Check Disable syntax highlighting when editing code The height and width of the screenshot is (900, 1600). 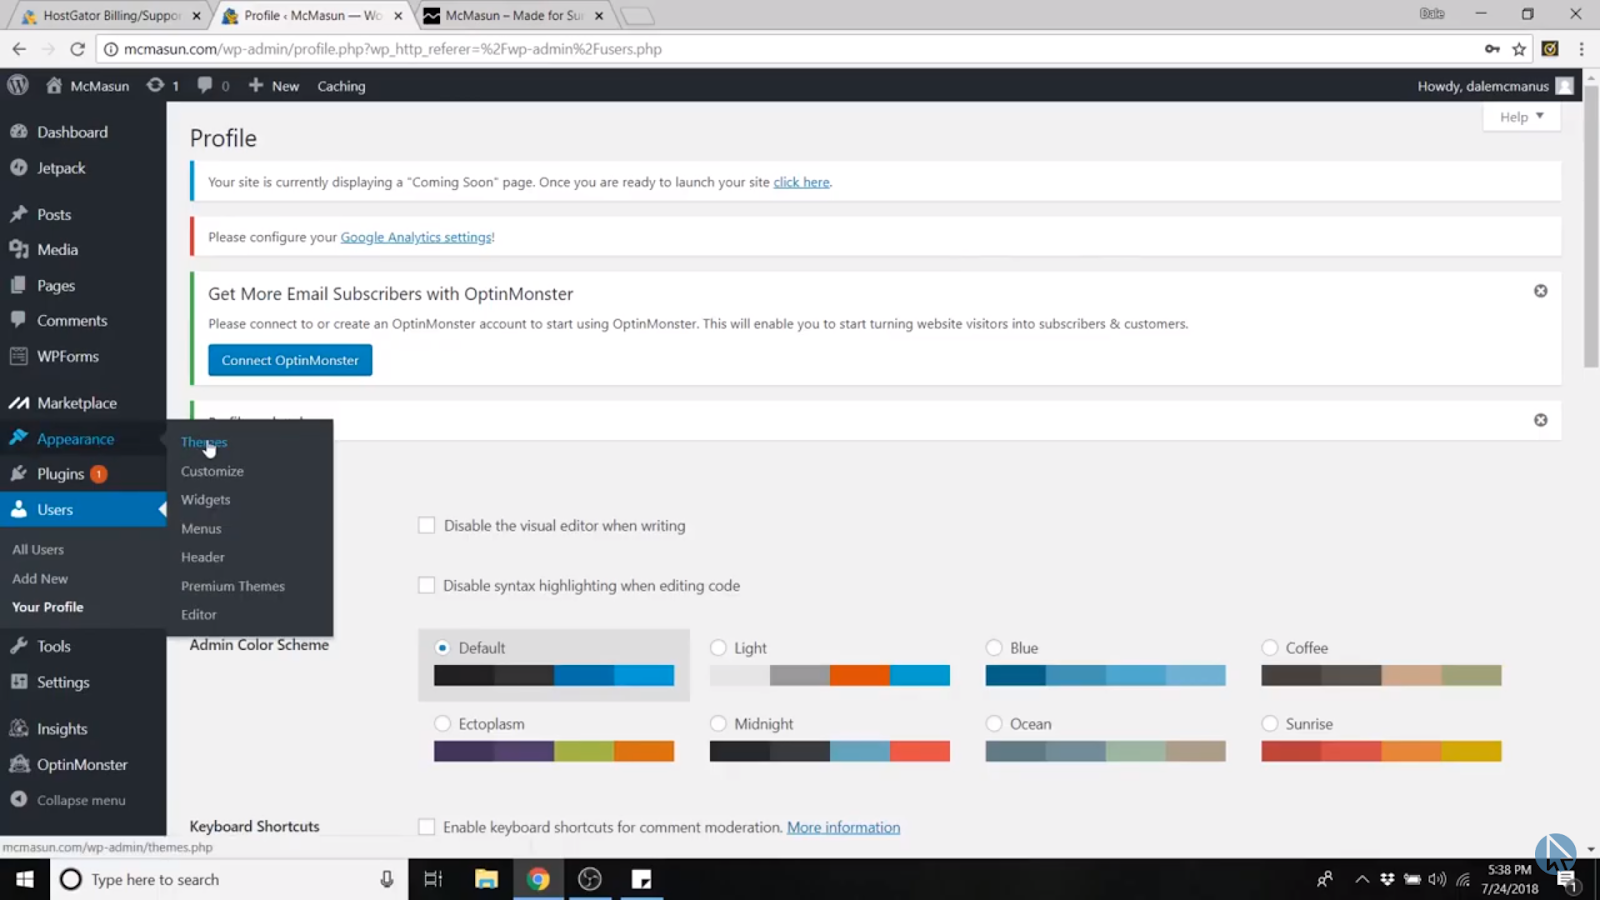[x=427, y=586]
